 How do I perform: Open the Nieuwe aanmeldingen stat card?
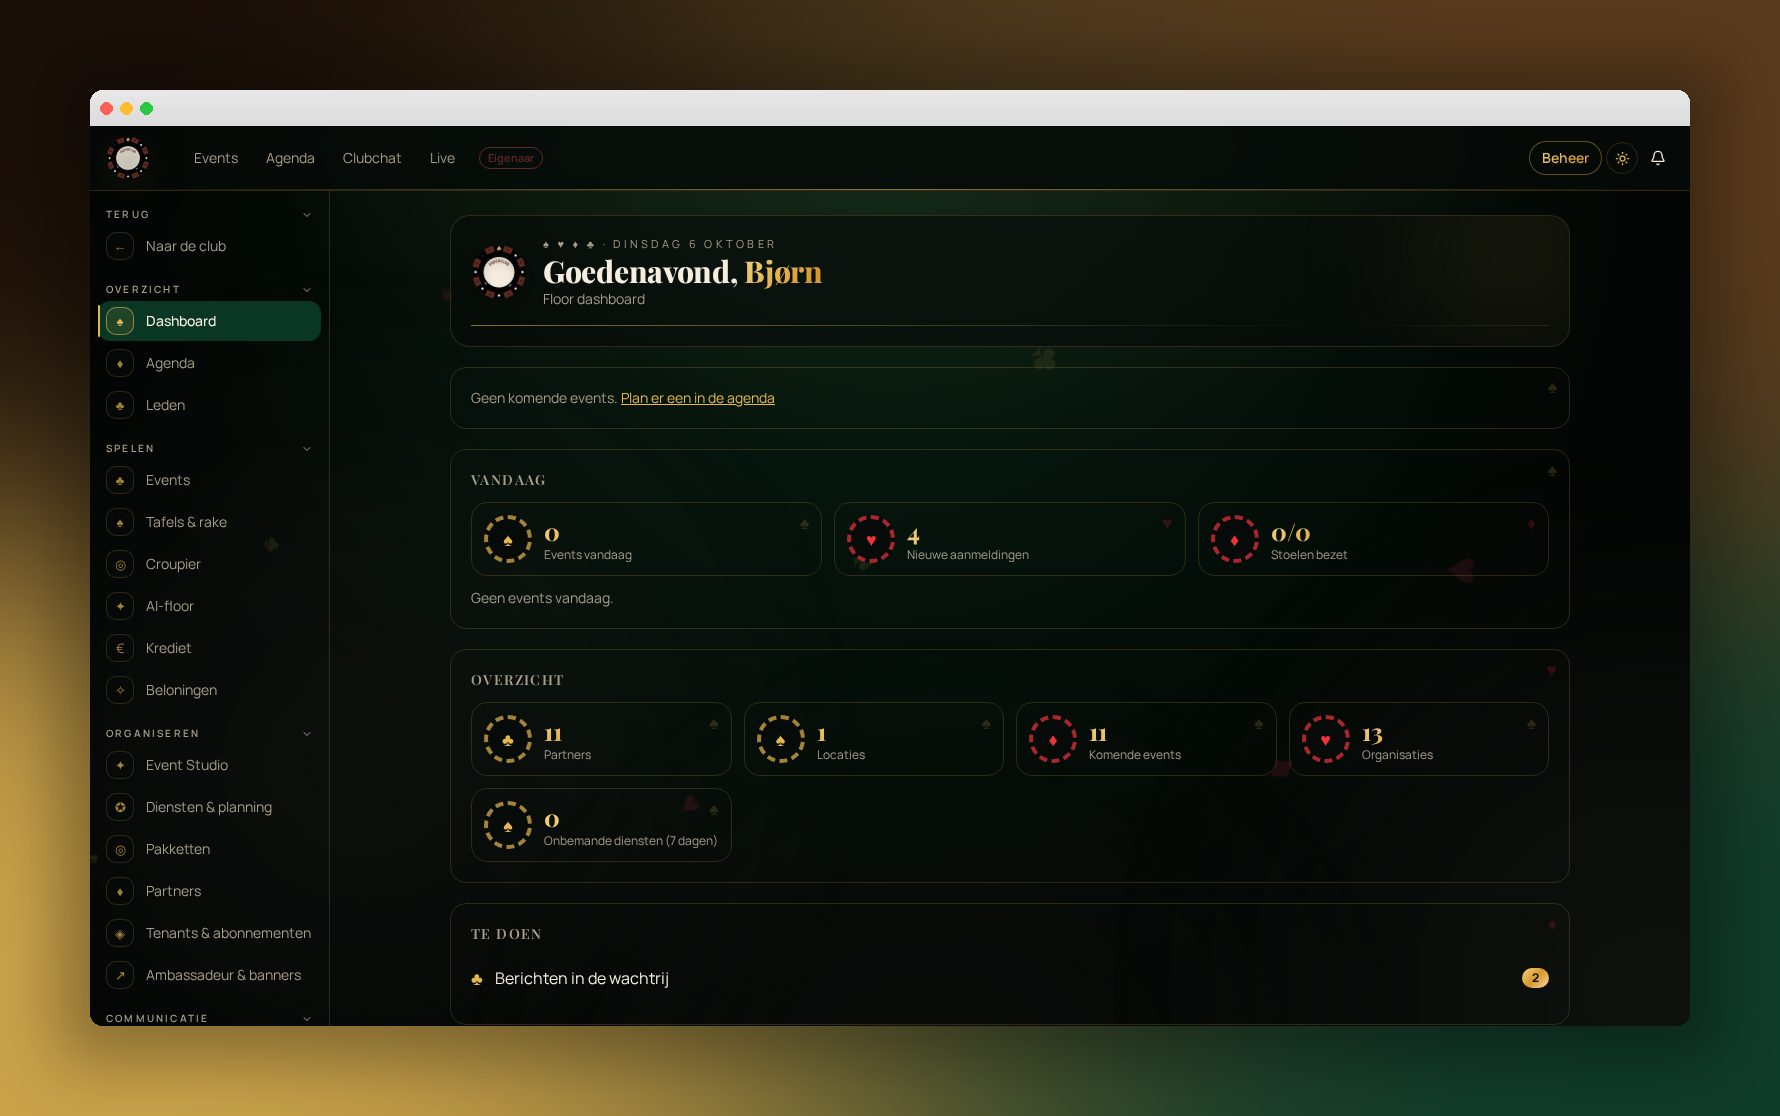click(x=1010, y=539)
